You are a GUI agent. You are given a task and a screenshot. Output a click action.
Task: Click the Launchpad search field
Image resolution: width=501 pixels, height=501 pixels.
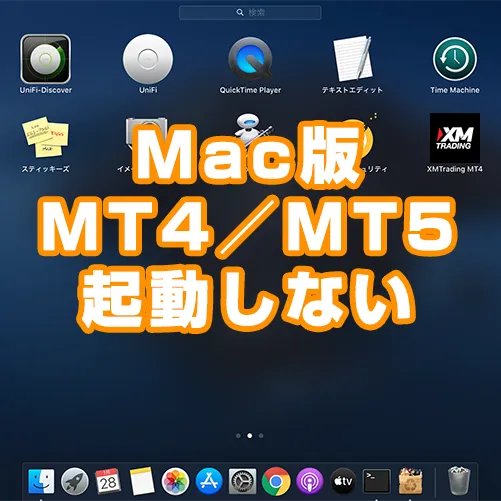[x=250, y=13]
